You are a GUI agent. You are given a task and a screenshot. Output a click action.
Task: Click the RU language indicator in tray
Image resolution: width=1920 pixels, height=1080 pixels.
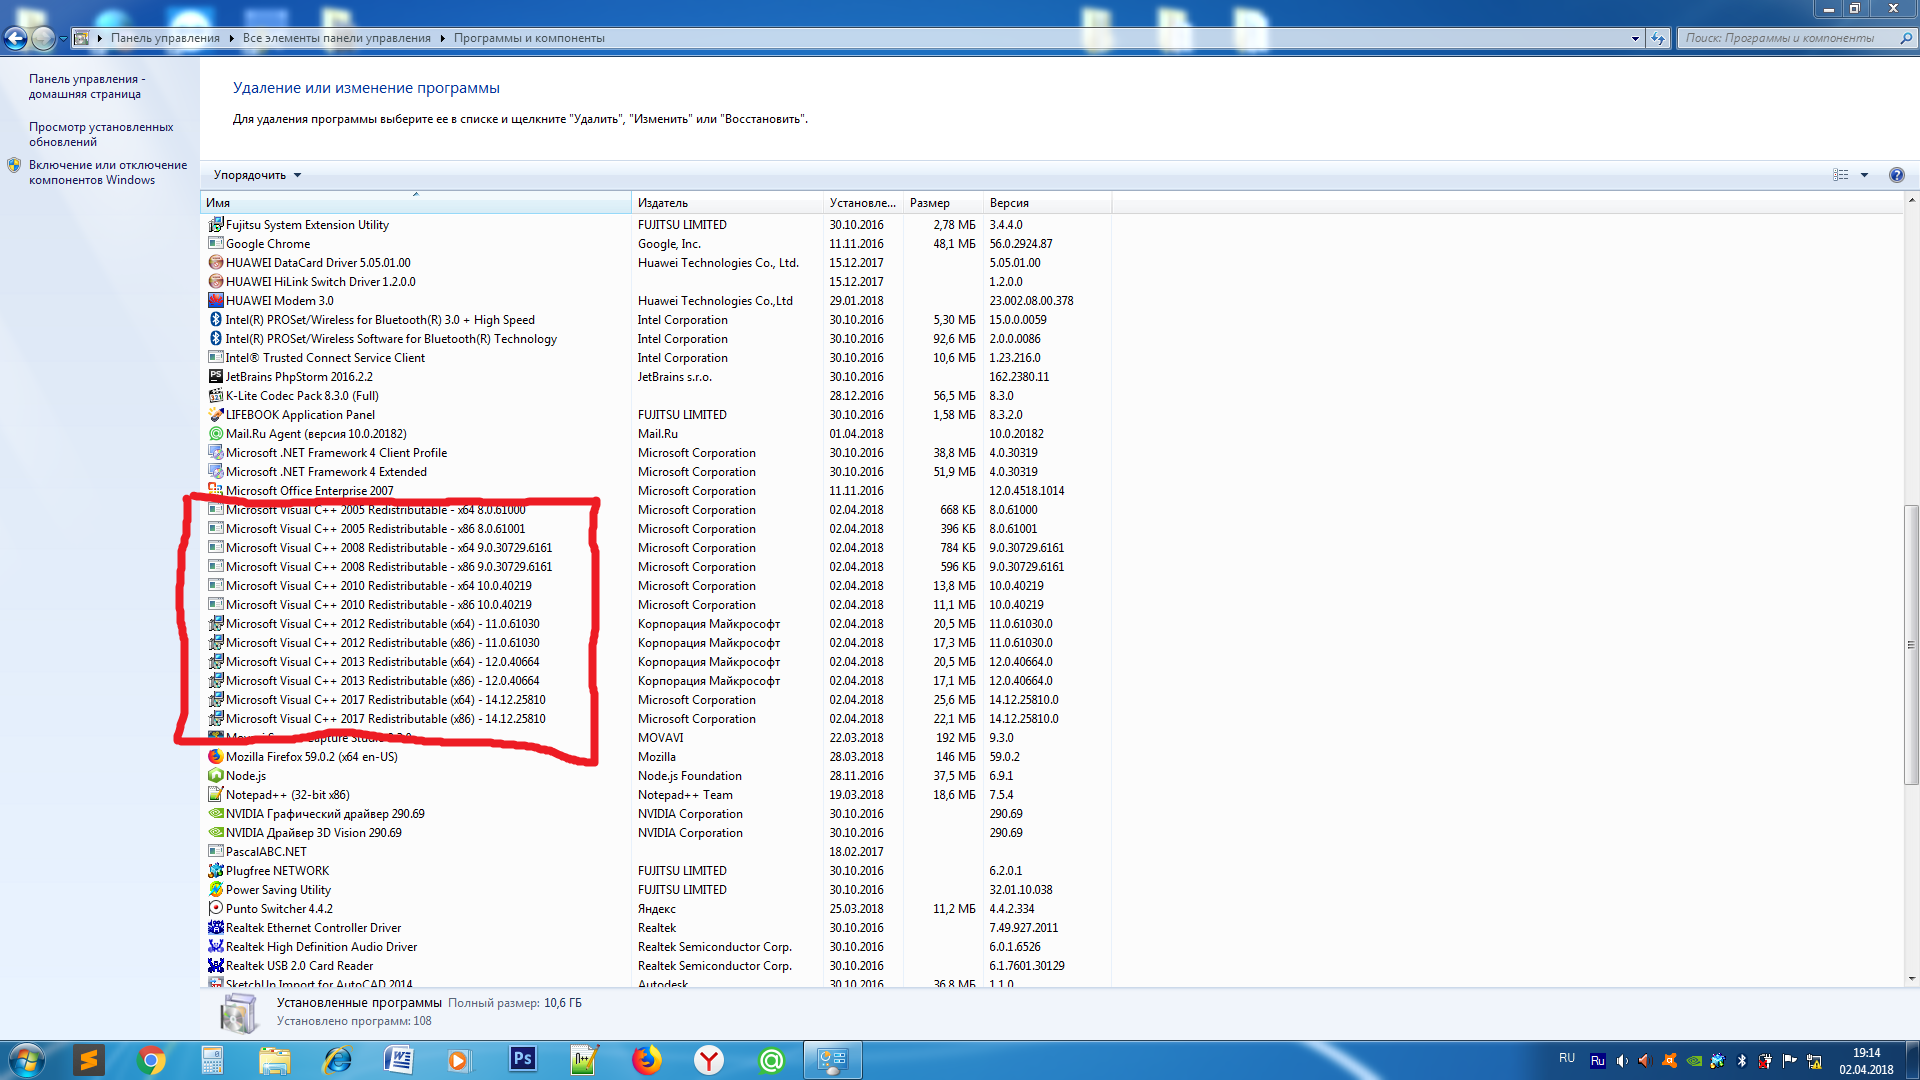coord(1566,1058)
